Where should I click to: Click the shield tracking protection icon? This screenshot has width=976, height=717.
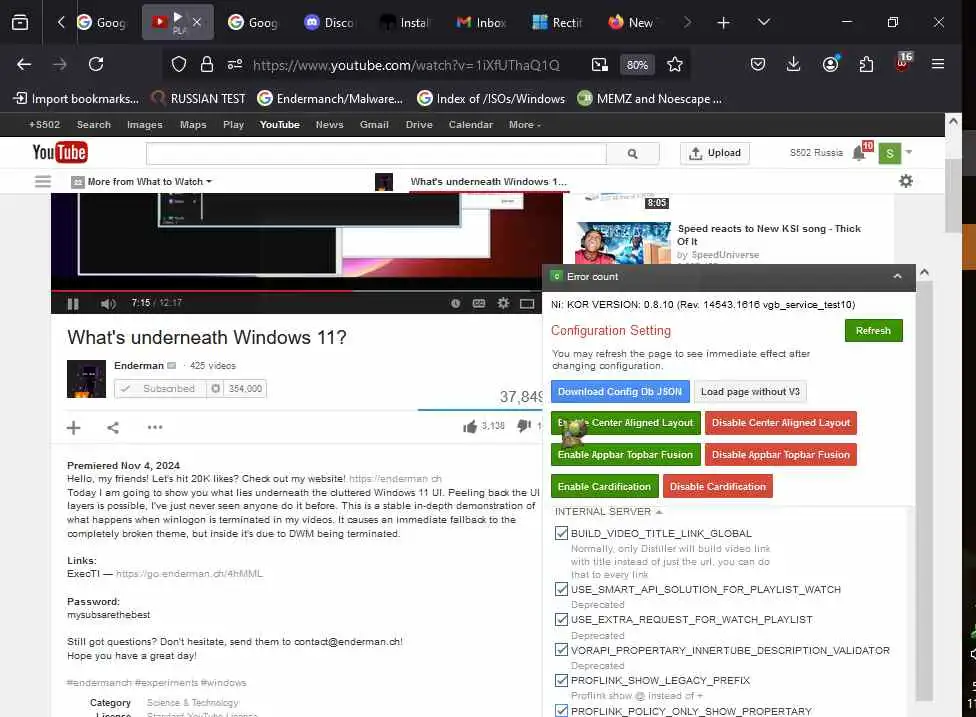(179, 64)
